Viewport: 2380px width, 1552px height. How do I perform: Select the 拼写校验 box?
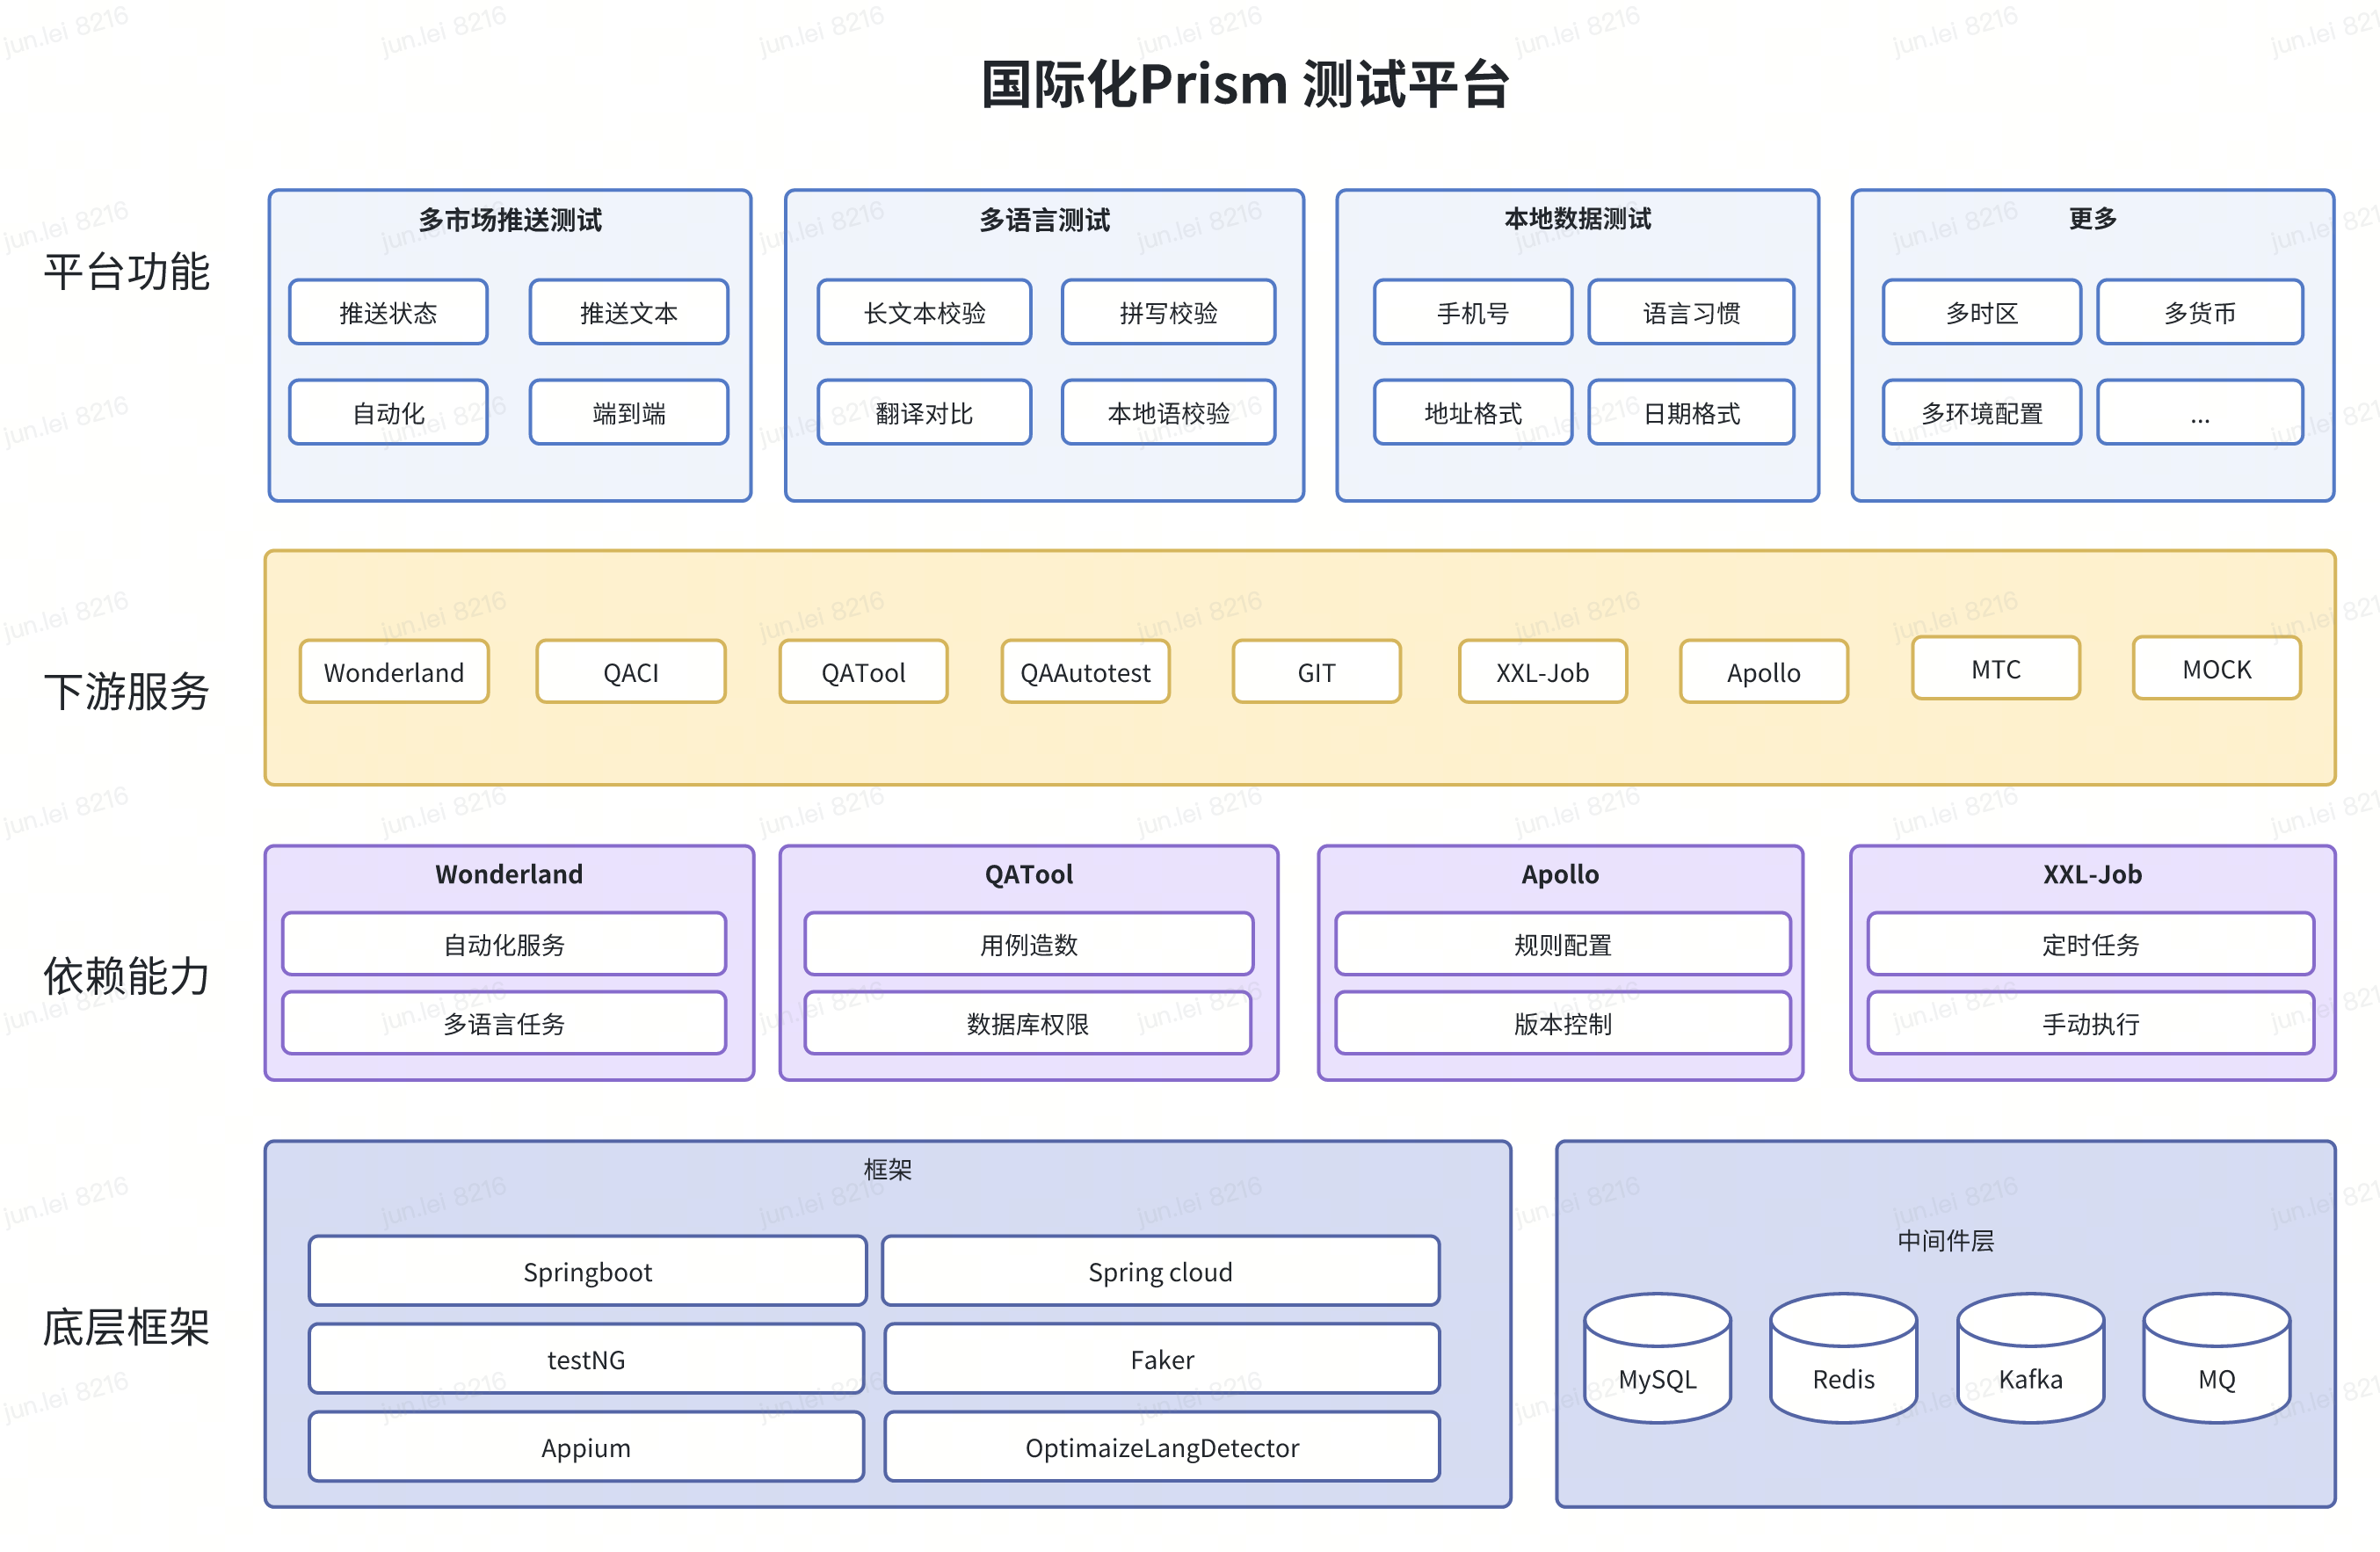(x=1168, y=312)
